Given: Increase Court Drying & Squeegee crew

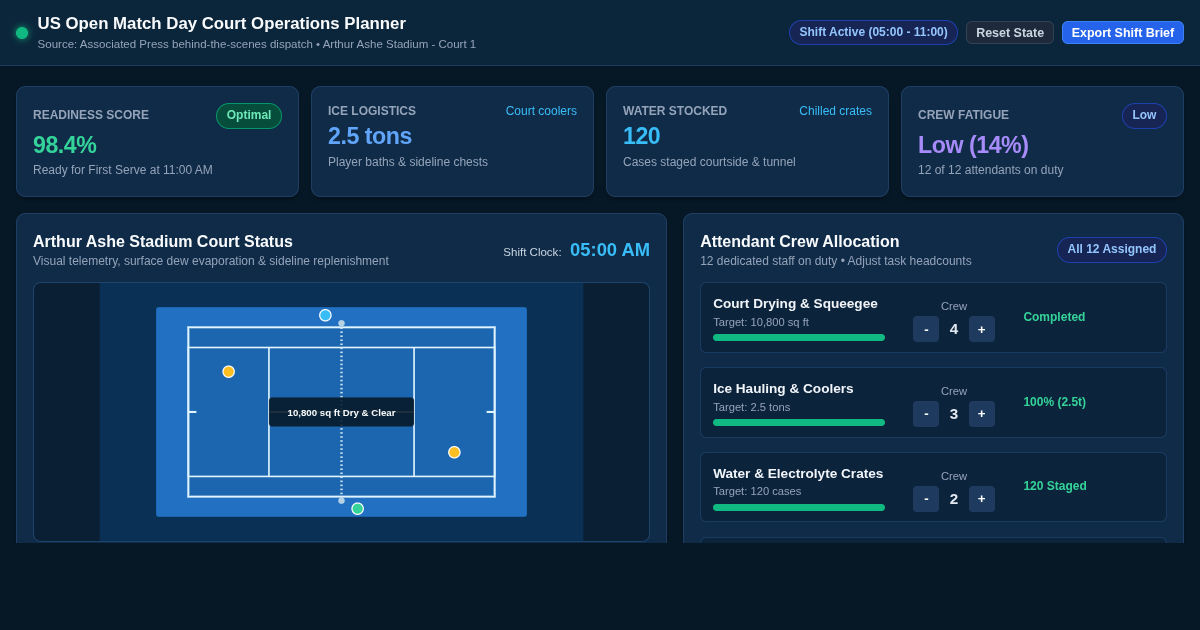Looking at the screenshot, I should pyautogui.click(x=982, y=329).
